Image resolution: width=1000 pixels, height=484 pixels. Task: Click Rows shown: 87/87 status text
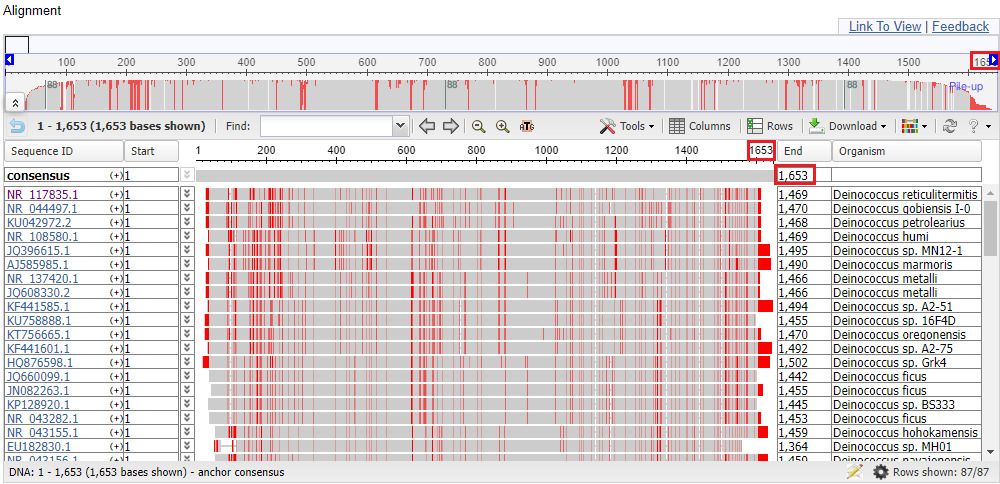click(940, 473)
